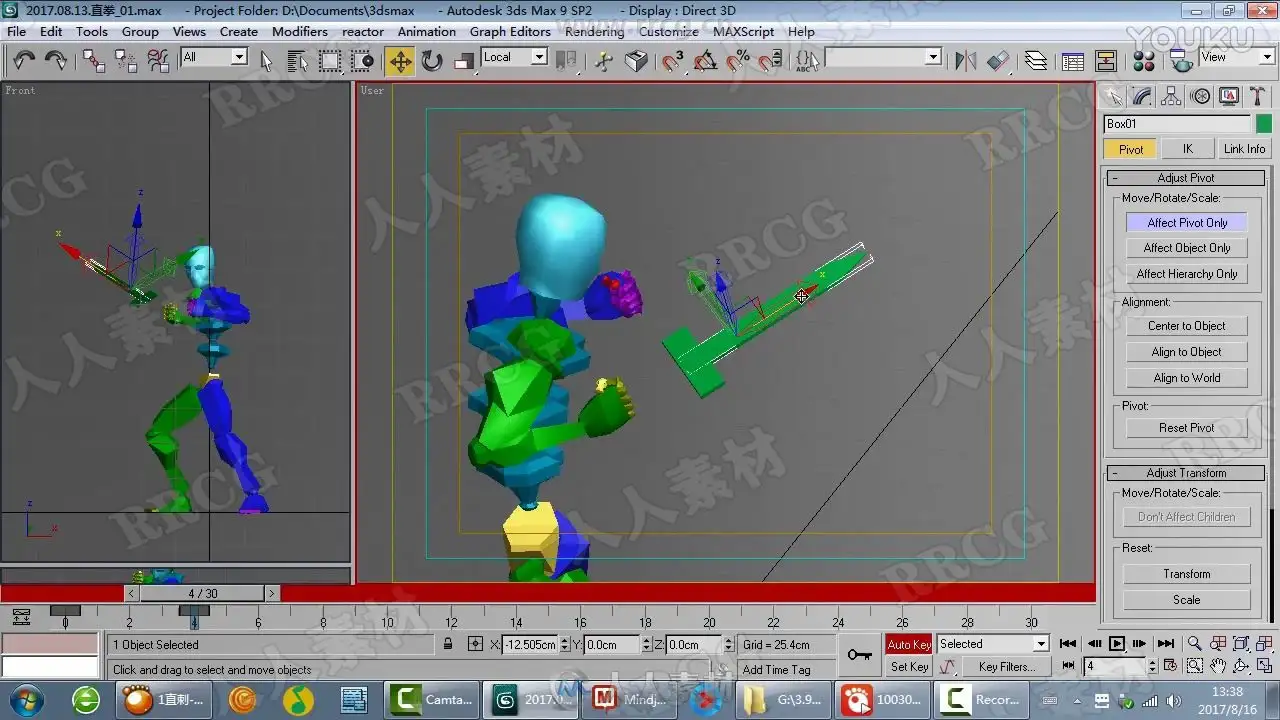
Task: Click the Select and Rotate tool
Action: (432, 61)
